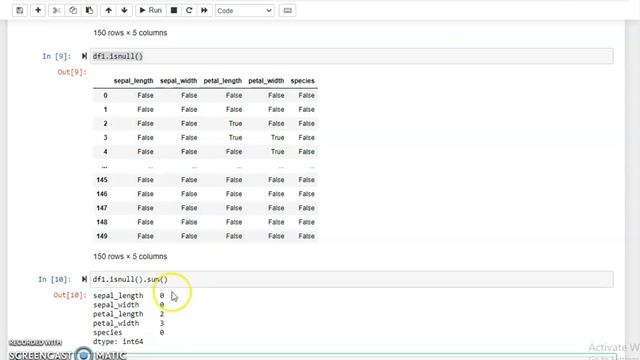Run cell In [9] using its run marker
The width and height of the screenshot is (640, 360).
(x=84, y=56)
